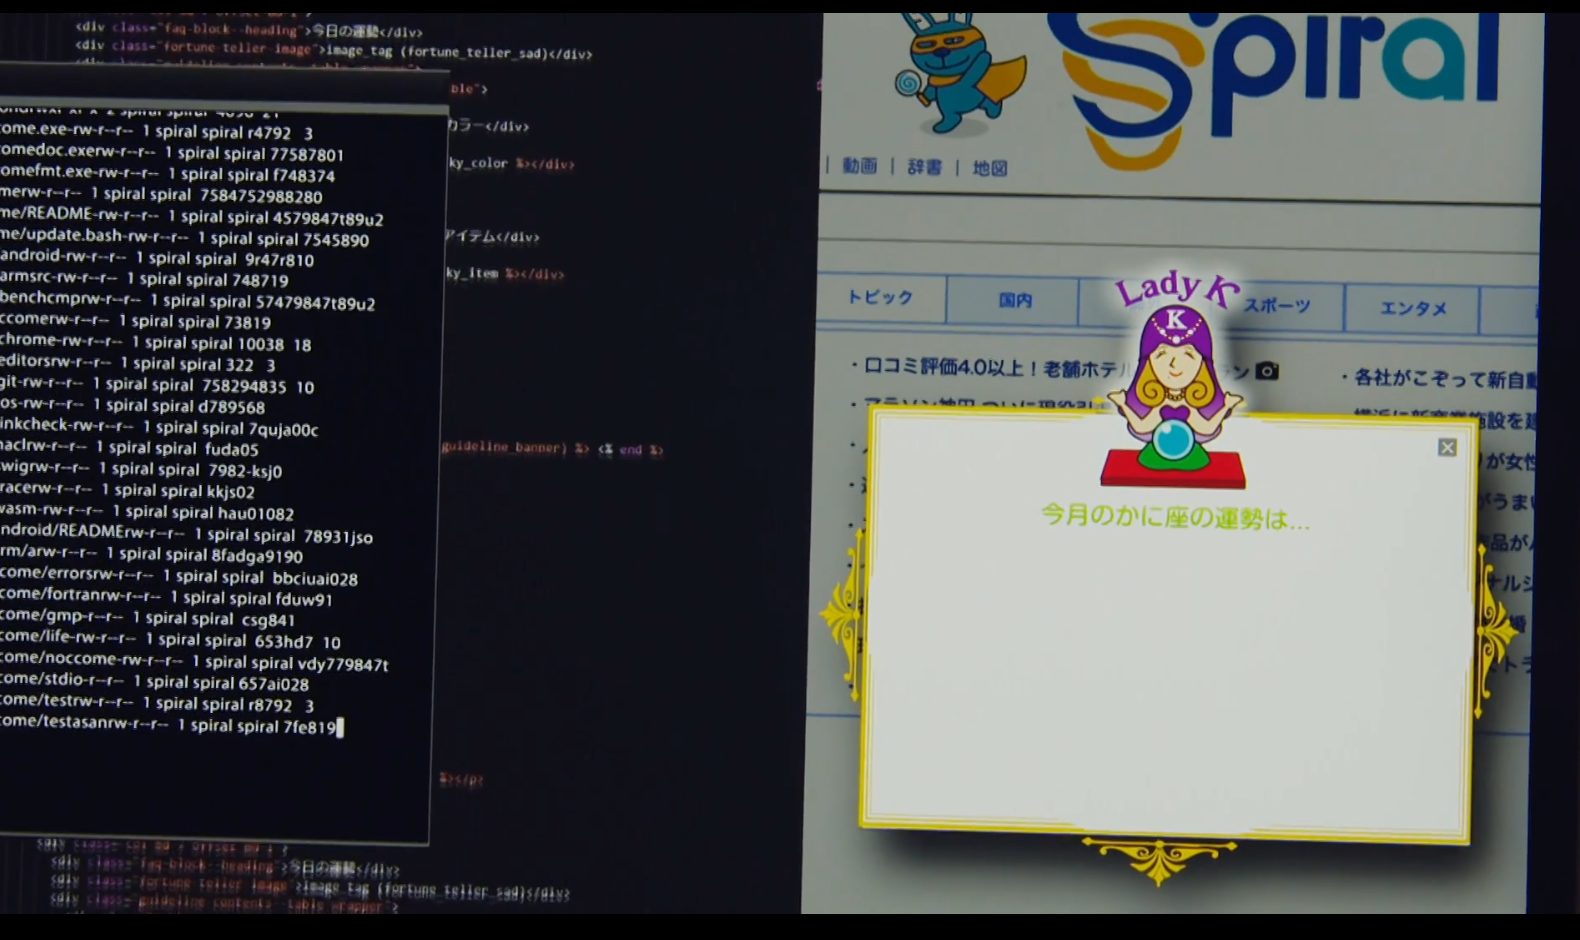
Task: Select terminal row come/gmp with csg841
Action: coord(148,619)
